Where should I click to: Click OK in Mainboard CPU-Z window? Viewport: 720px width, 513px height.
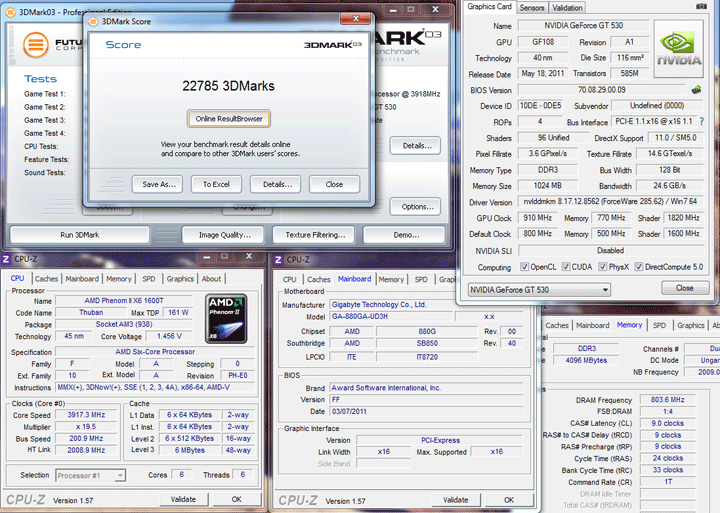[x=509, y=500]
